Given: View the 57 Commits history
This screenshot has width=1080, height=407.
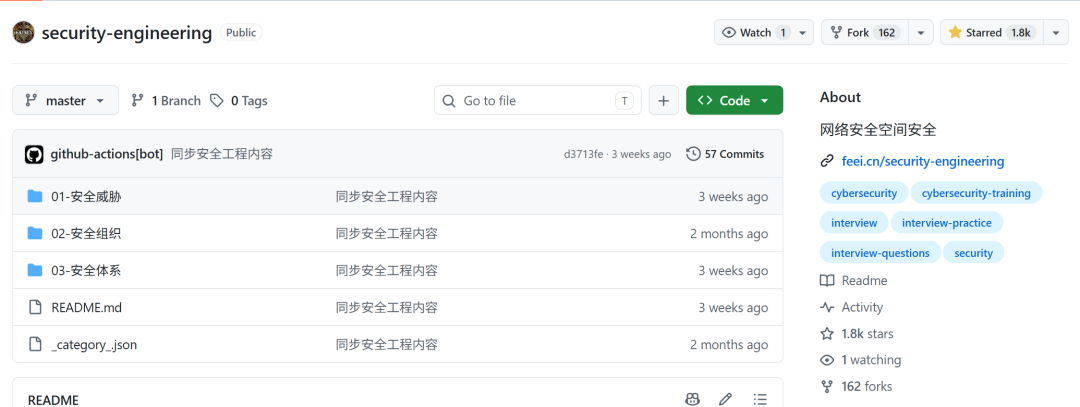Looking at the screenshot, I should 725,154.
